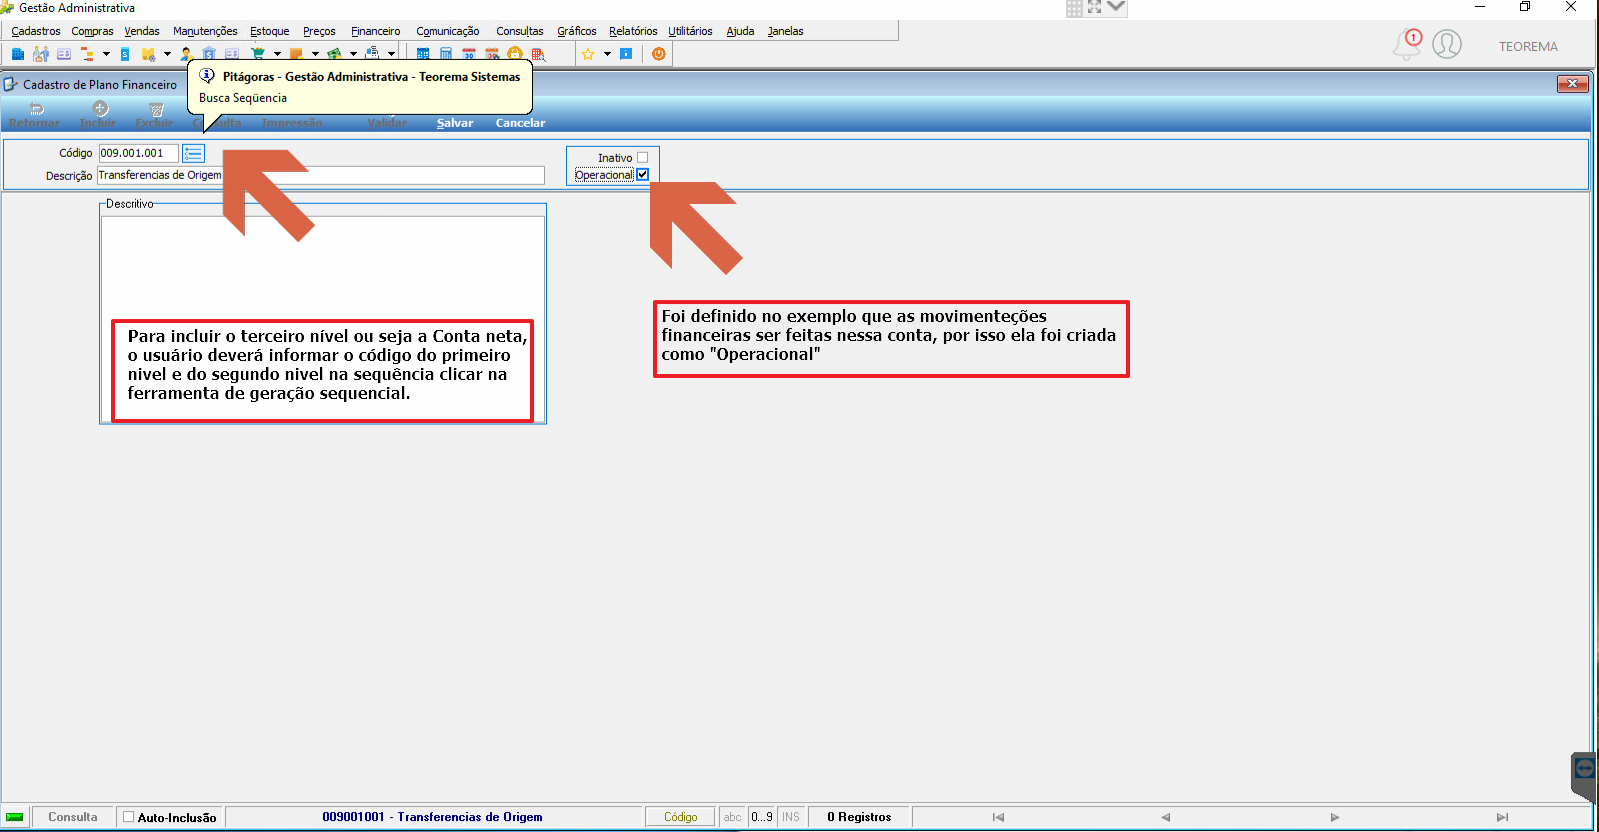Click the Cancelar button
The width and height of the screenshot is (1599, 832).
click(x=520, y=123)
